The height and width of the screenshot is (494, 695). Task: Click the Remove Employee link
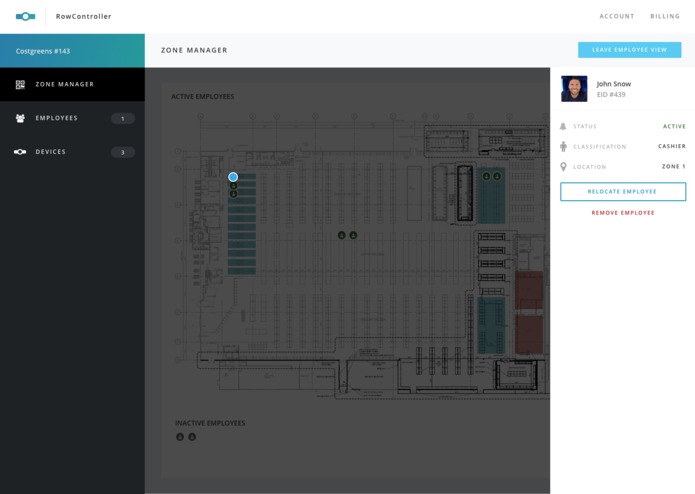tap(623, 213)
